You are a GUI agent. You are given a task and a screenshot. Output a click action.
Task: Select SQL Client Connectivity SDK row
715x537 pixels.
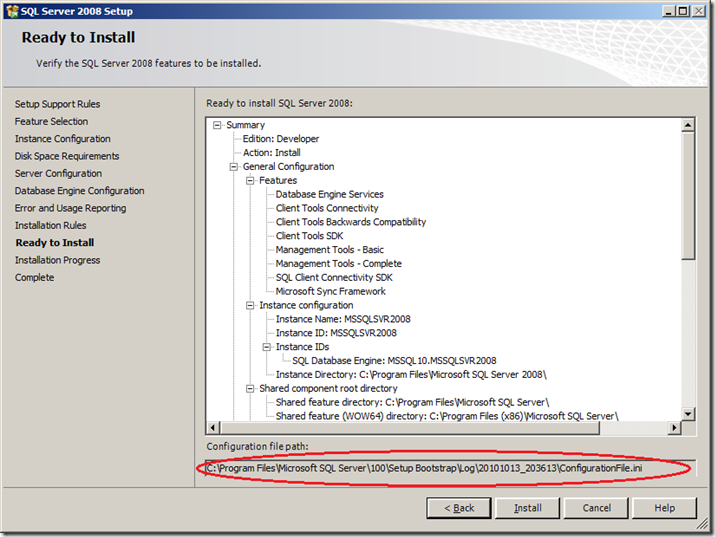(x=334, y=278)
